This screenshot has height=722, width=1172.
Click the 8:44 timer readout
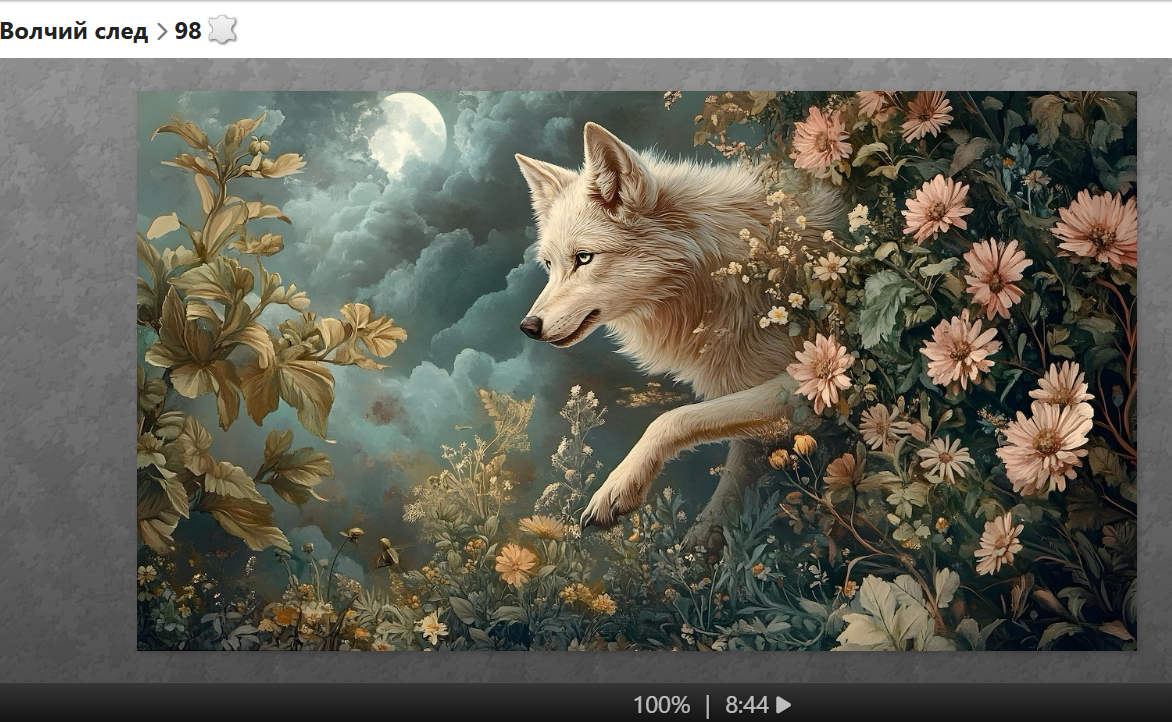point(746,705)
